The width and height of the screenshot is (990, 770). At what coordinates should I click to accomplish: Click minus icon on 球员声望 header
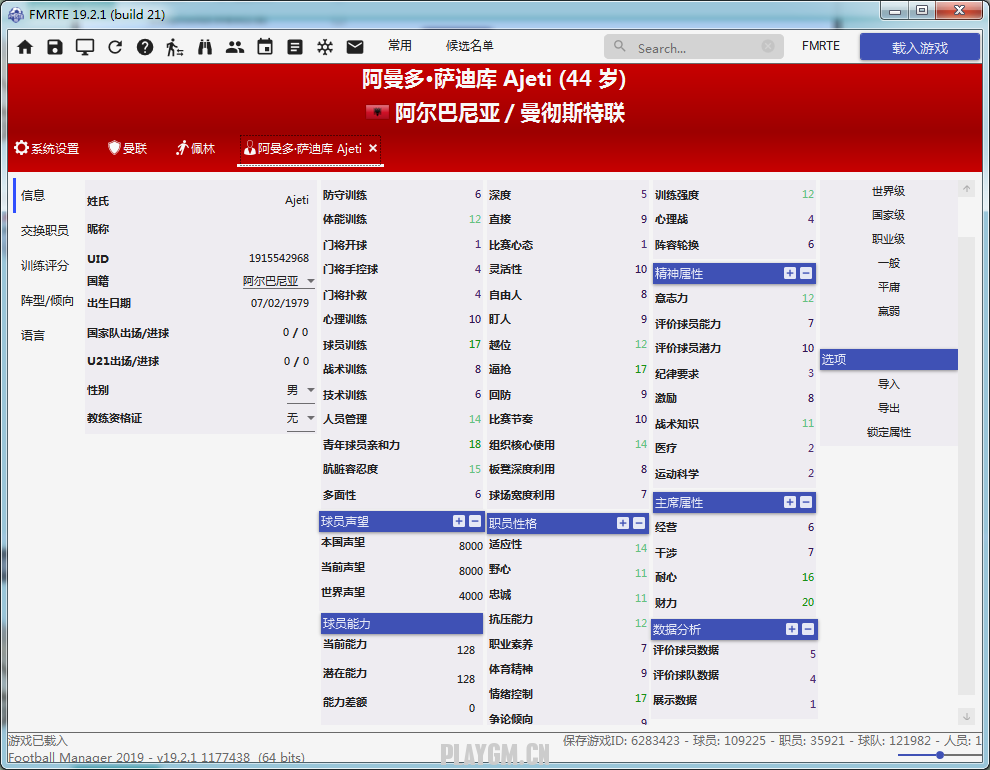click(475, 521)
